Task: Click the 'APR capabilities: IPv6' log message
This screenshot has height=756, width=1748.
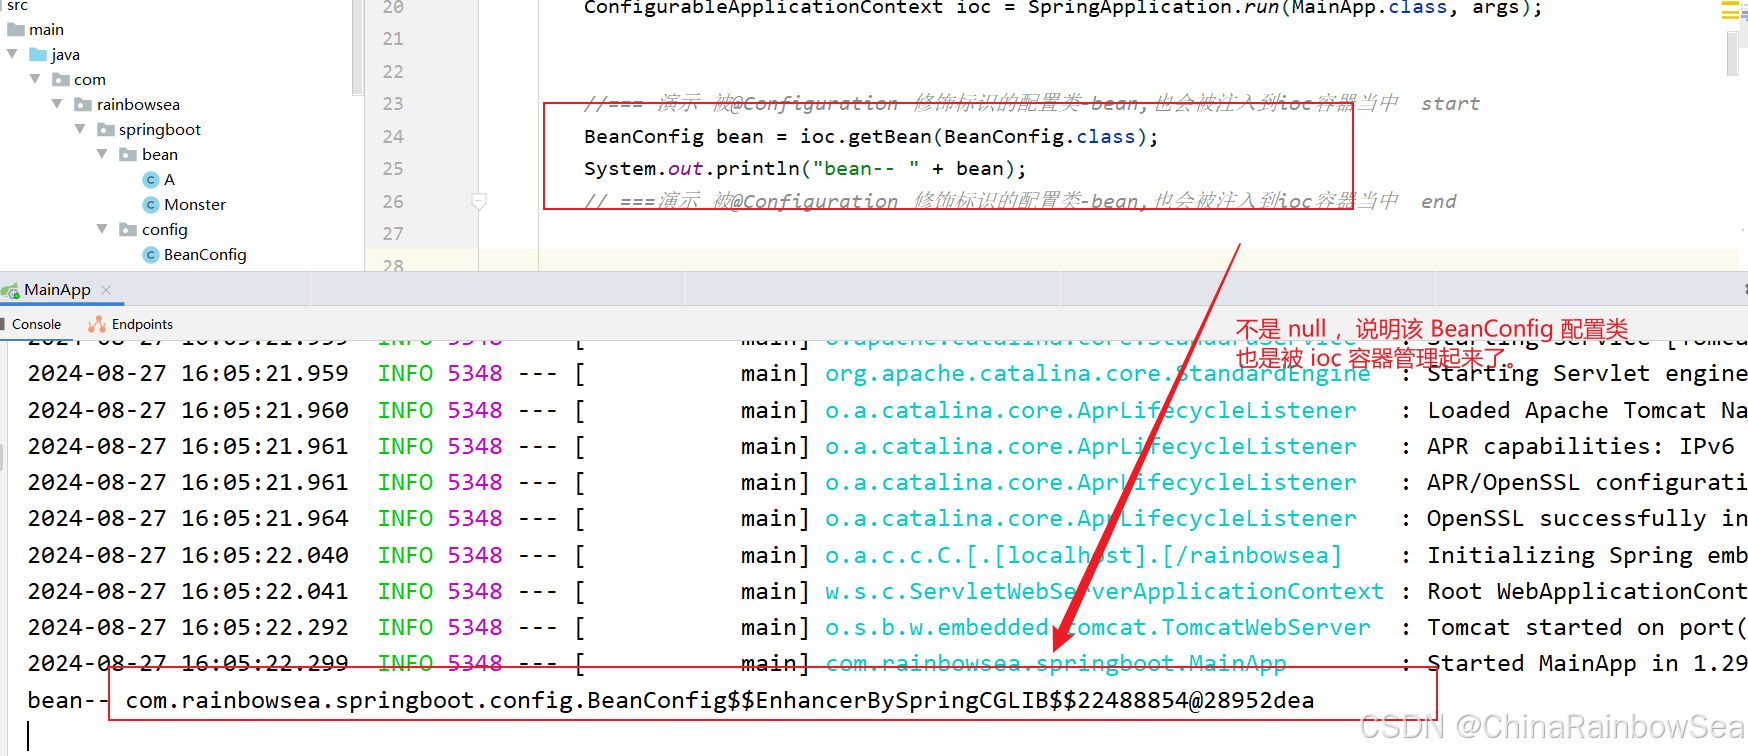Action: (1580, 446)
